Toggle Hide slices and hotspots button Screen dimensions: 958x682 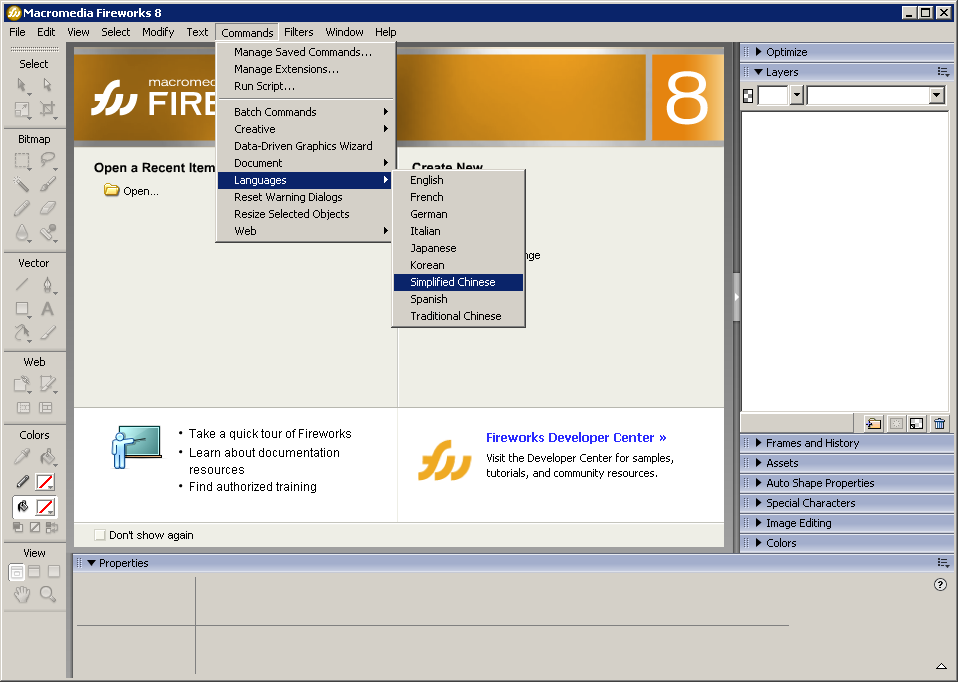click(23, 408)
